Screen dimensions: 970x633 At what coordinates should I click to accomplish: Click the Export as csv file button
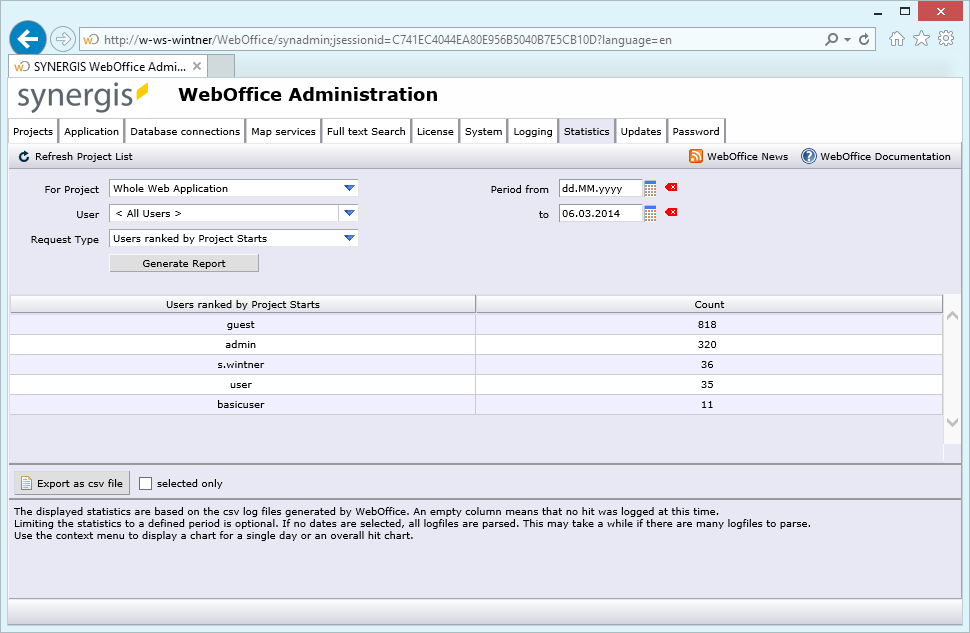pos(71,482)
